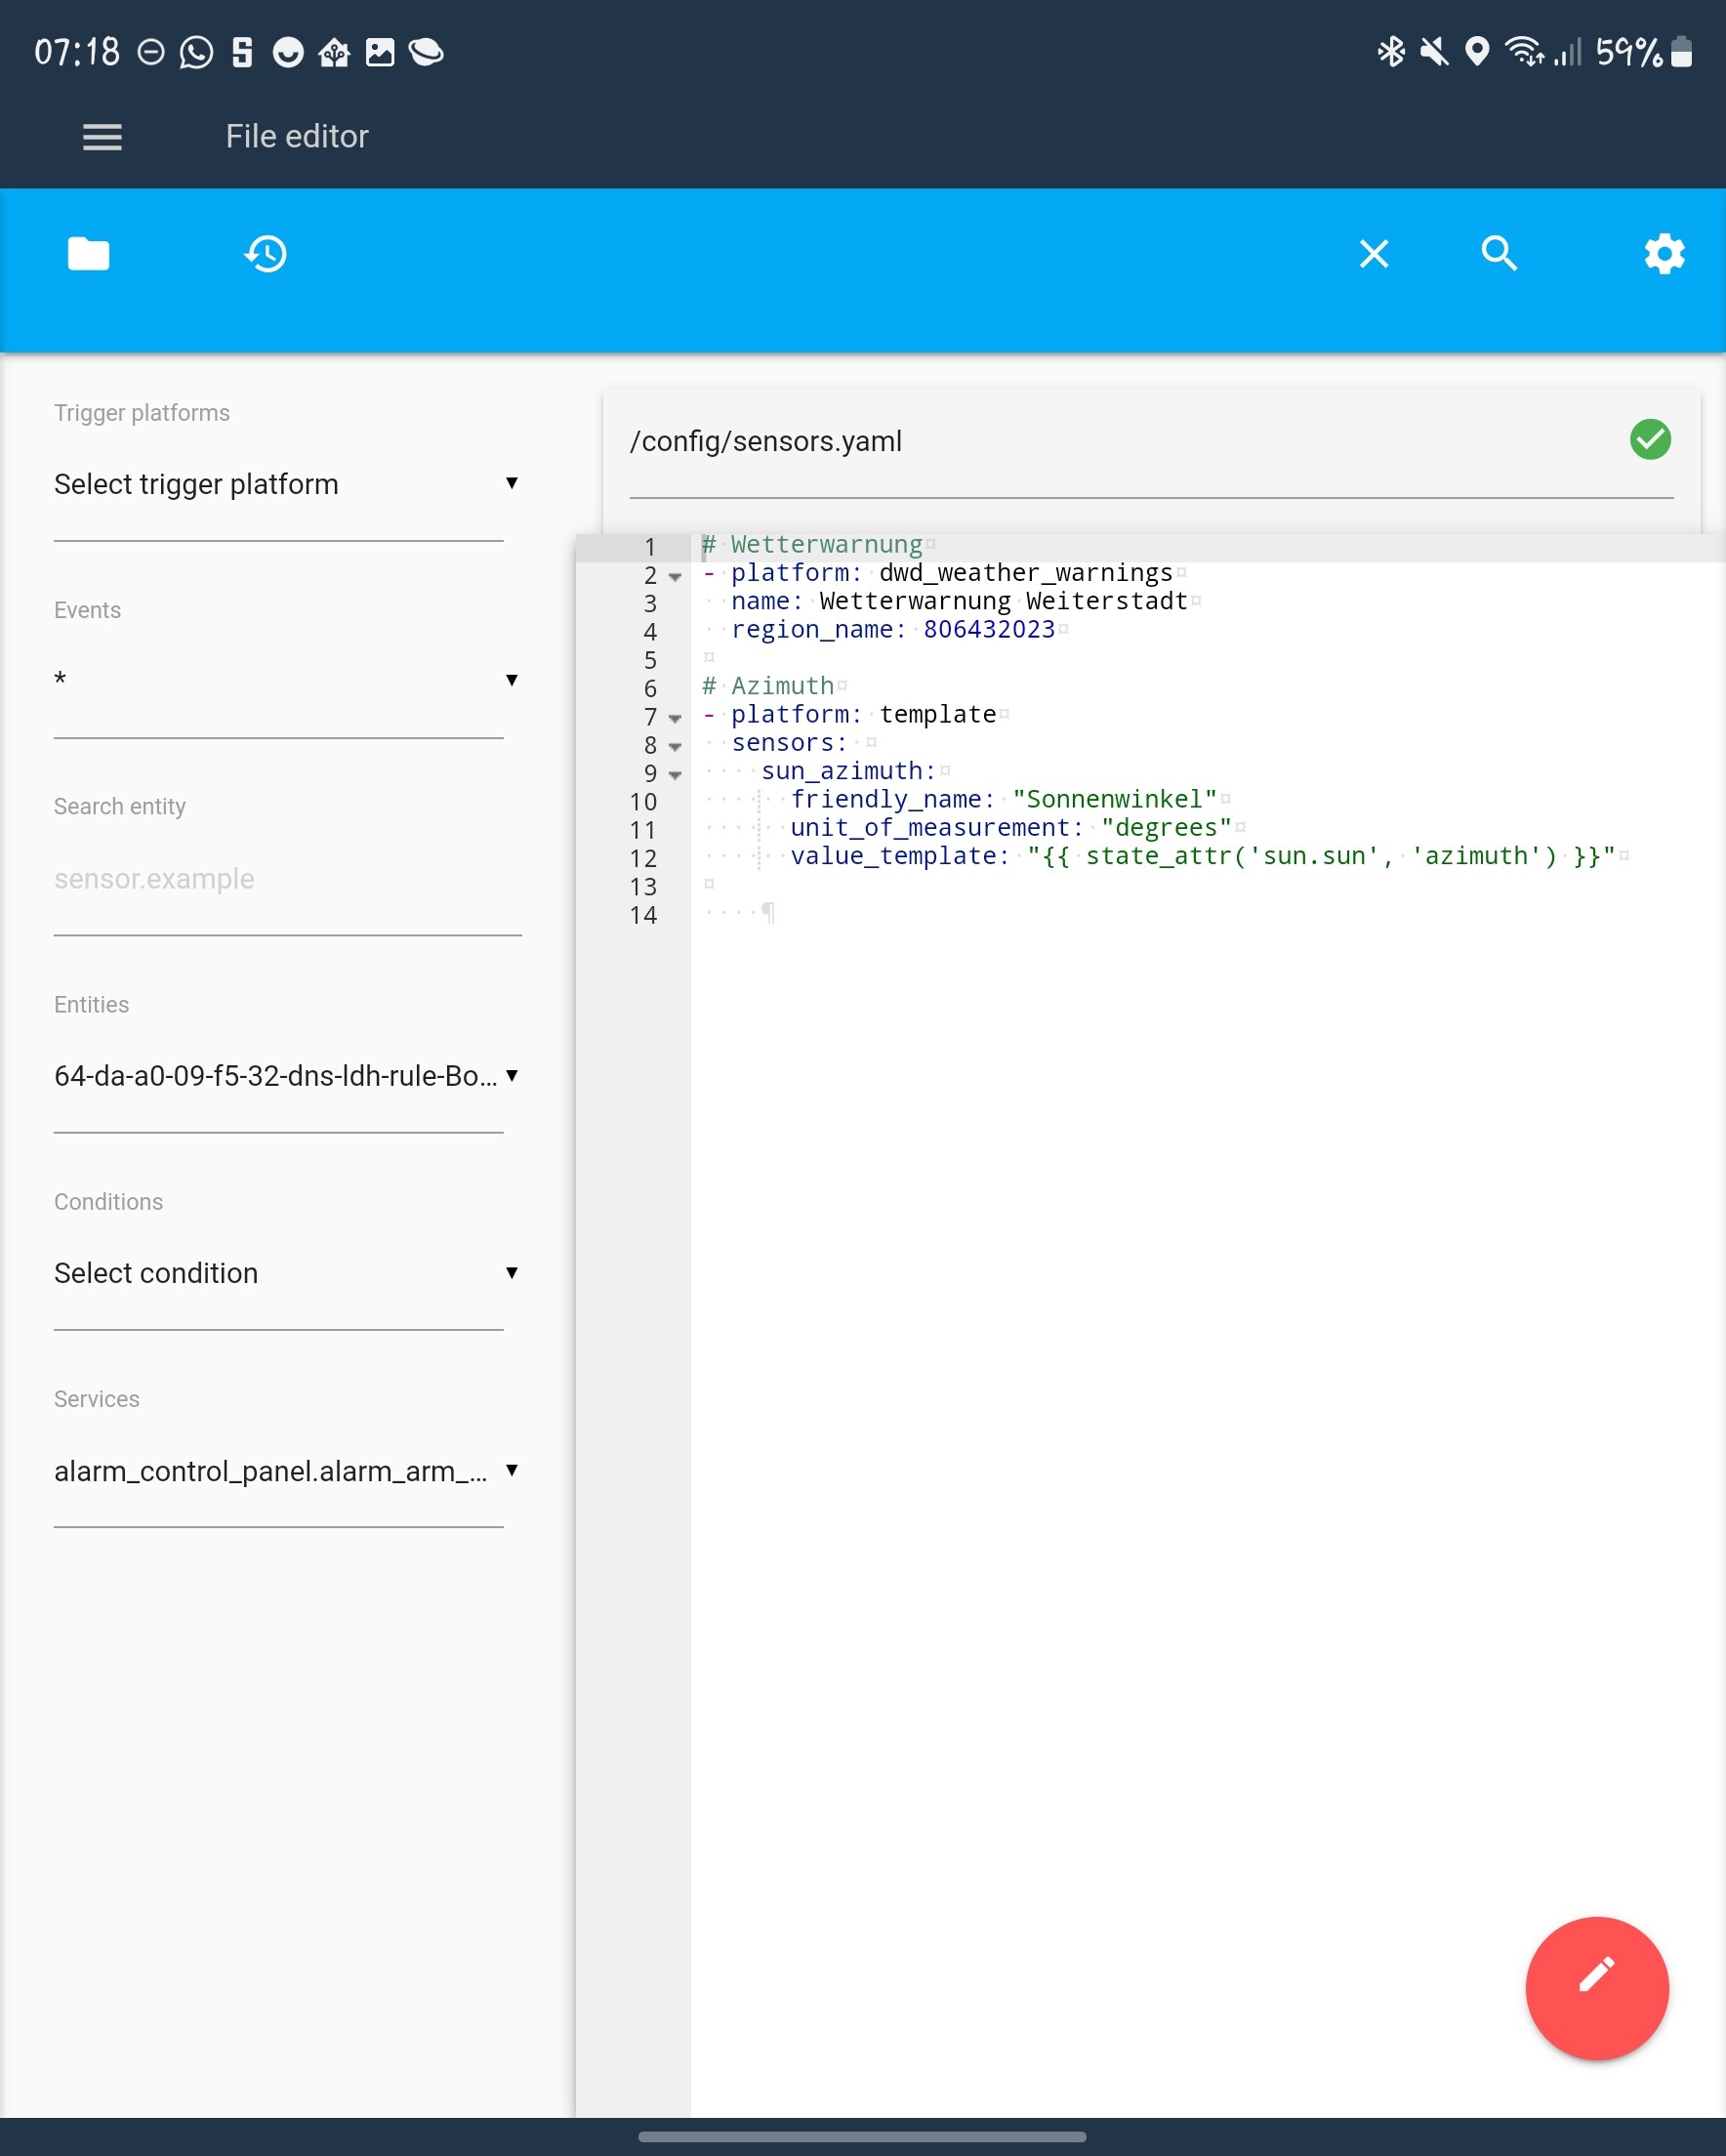Open the Select condition dropdown
This screenshot has width=1726, height=2156.
tap(280, 1273)
